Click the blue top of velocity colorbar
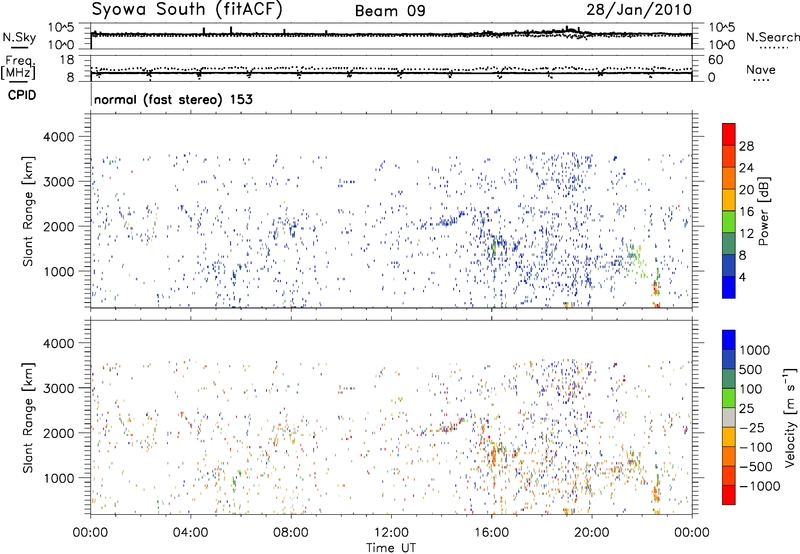800x554 pixels. (729, 340)
